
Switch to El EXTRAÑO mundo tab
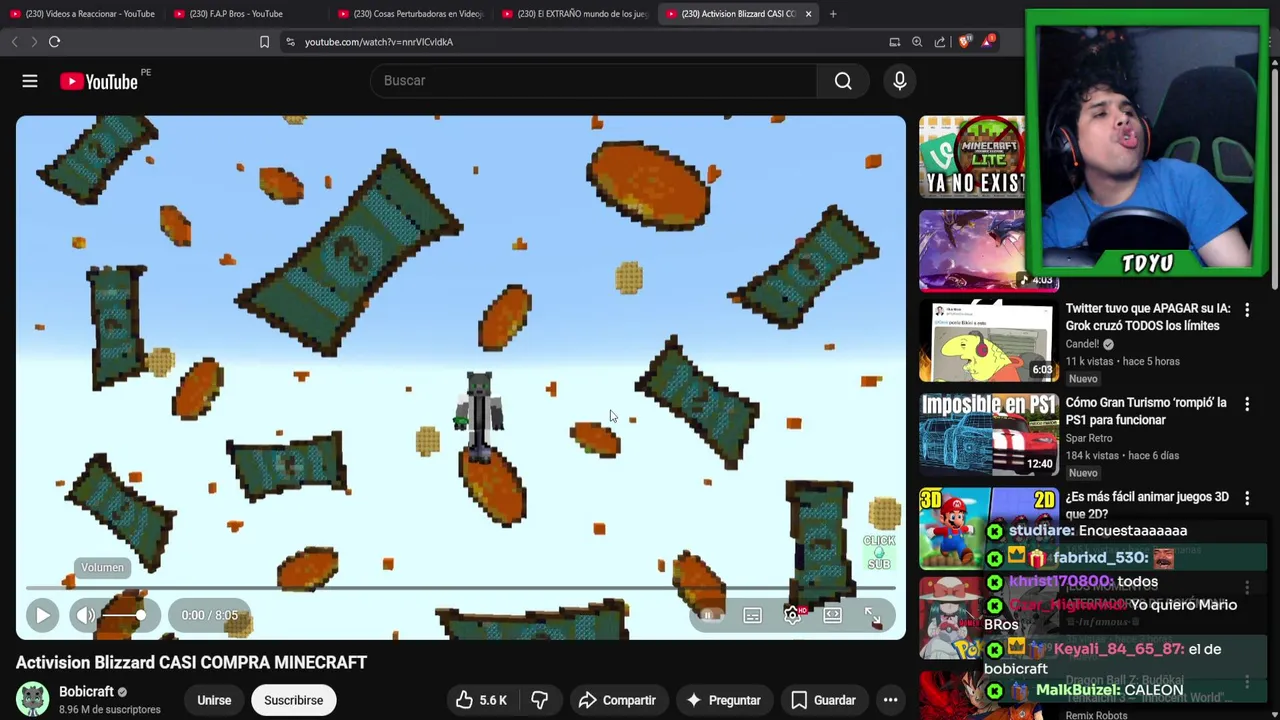click(x=573, y=14)
